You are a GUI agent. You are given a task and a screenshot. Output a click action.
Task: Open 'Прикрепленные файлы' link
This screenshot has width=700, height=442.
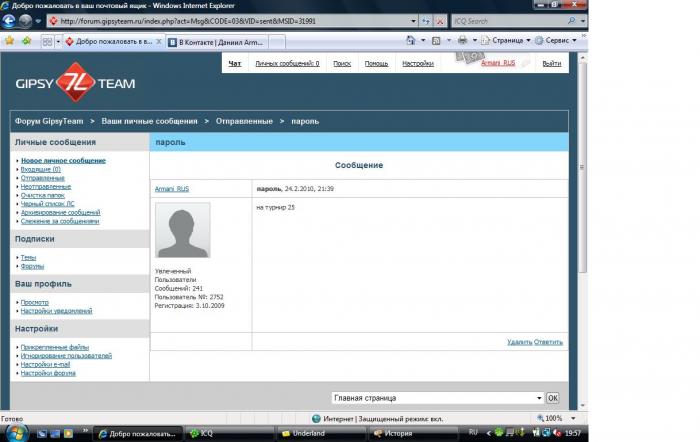tap(55, 347)
